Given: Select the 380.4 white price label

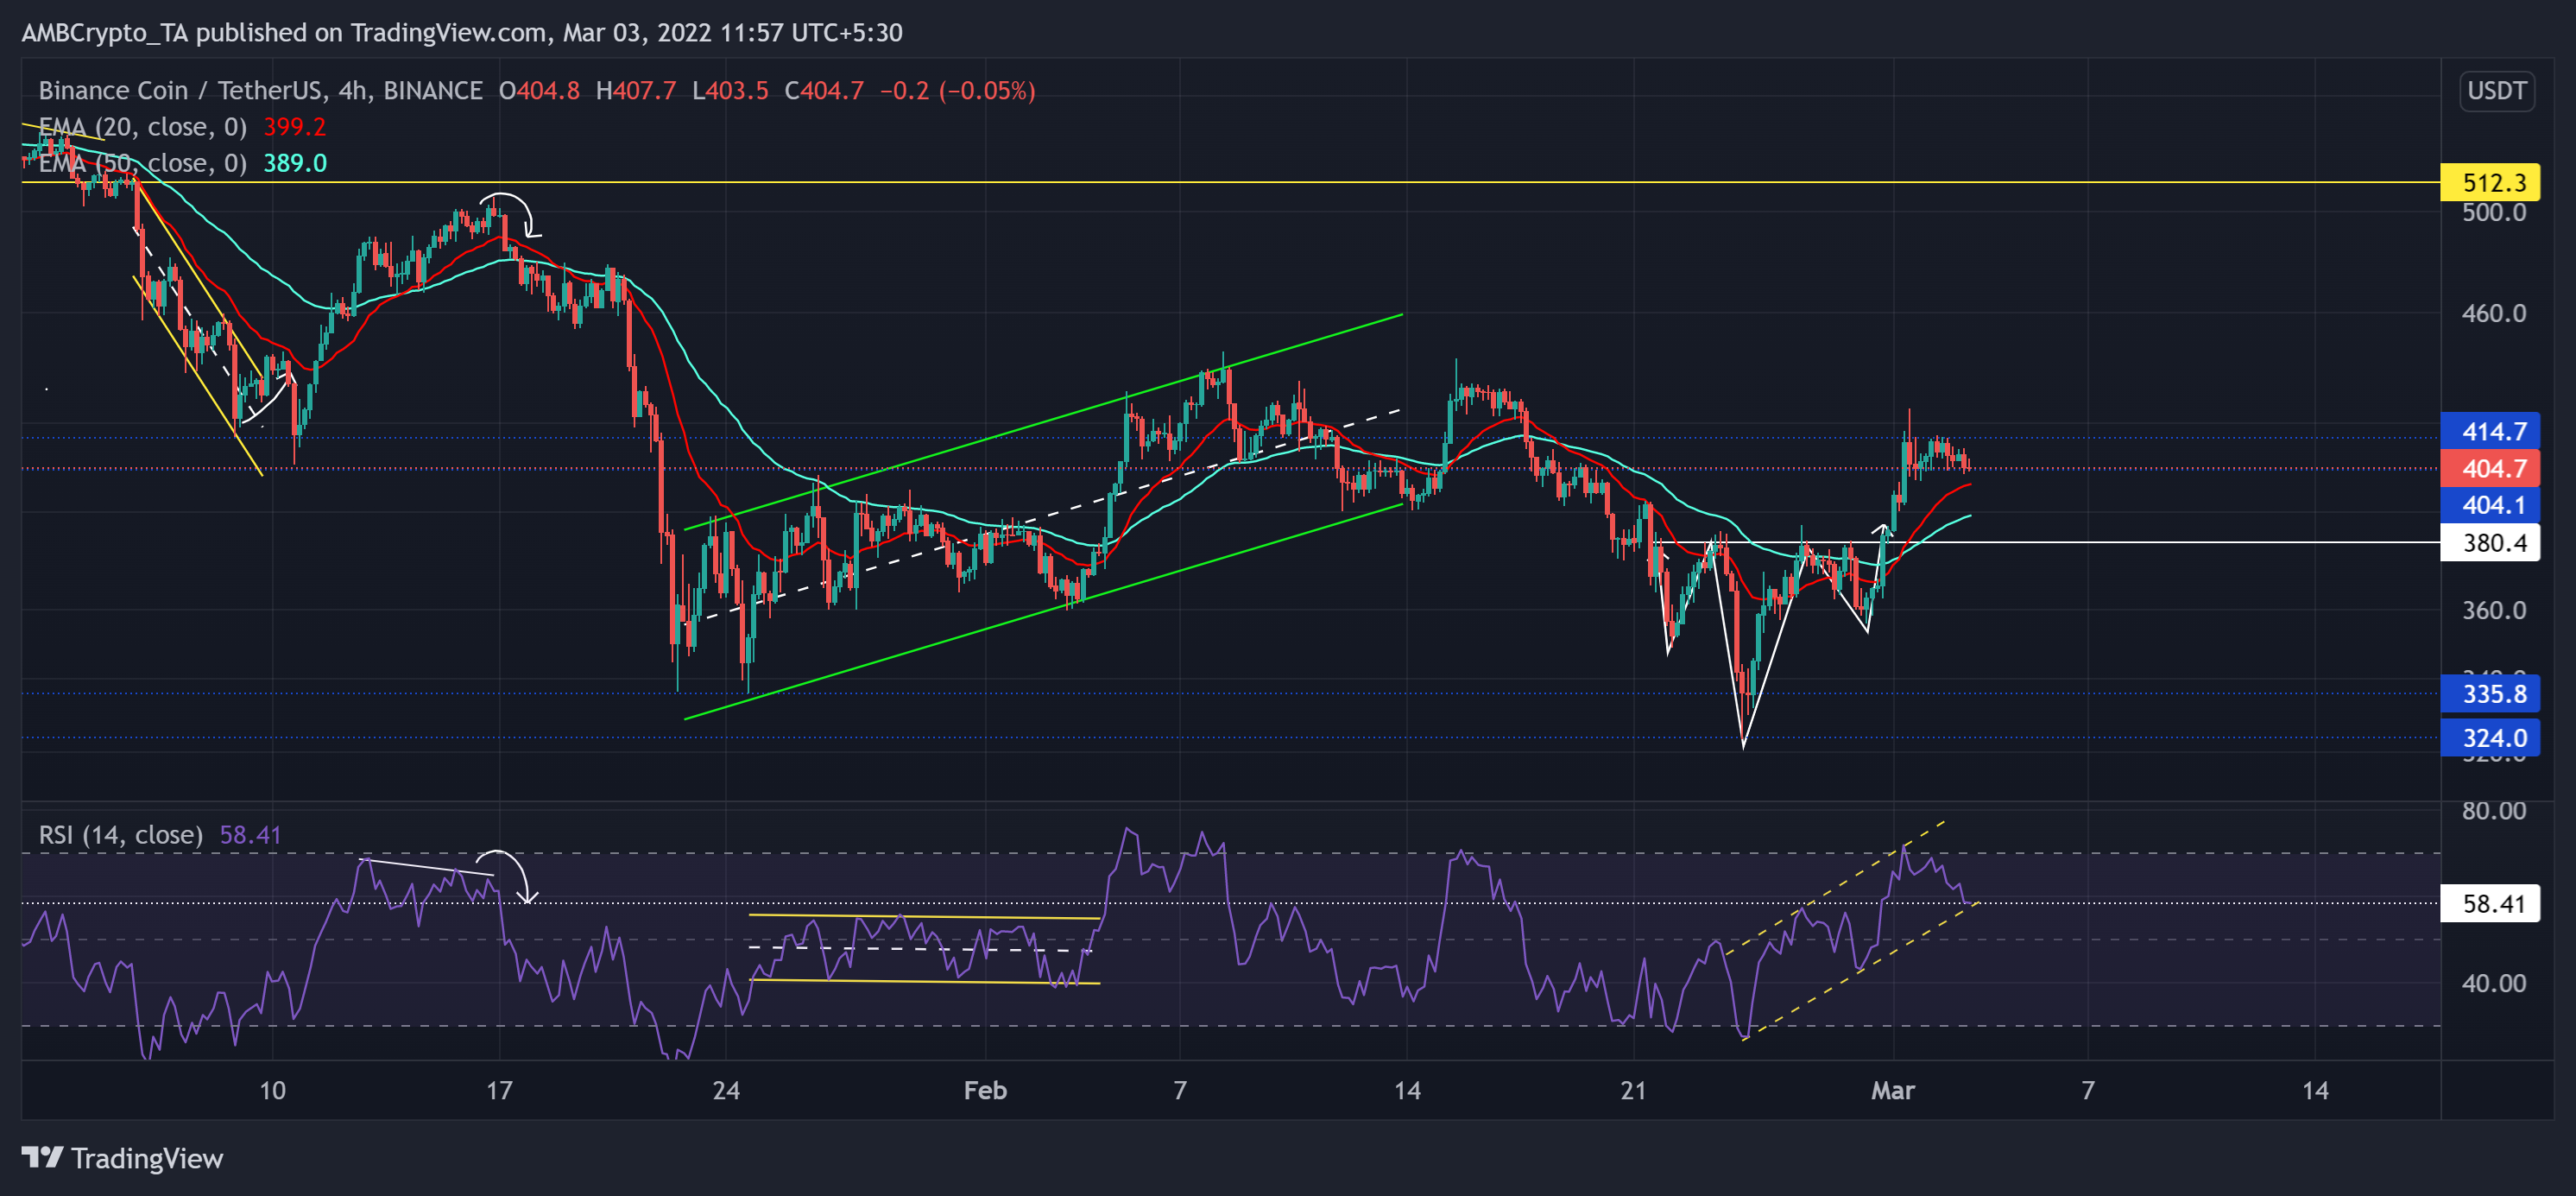Looking at the screenshot, I should point(2490,543).
